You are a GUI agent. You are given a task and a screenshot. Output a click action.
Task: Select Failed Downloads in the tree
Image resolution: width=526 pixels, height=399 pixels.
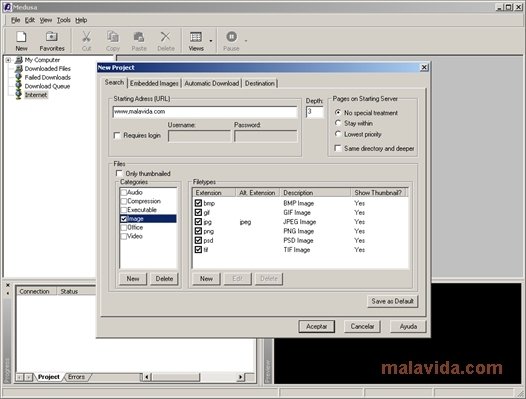(47, 78)
